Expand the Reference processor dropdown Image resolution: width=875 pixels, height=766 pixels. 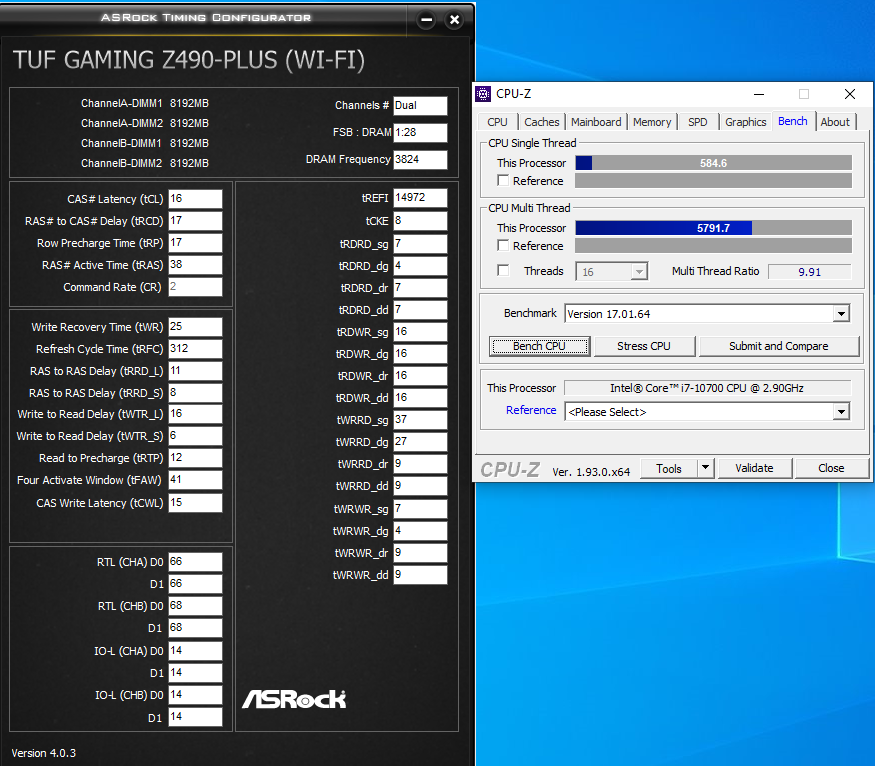pos(842,412)
